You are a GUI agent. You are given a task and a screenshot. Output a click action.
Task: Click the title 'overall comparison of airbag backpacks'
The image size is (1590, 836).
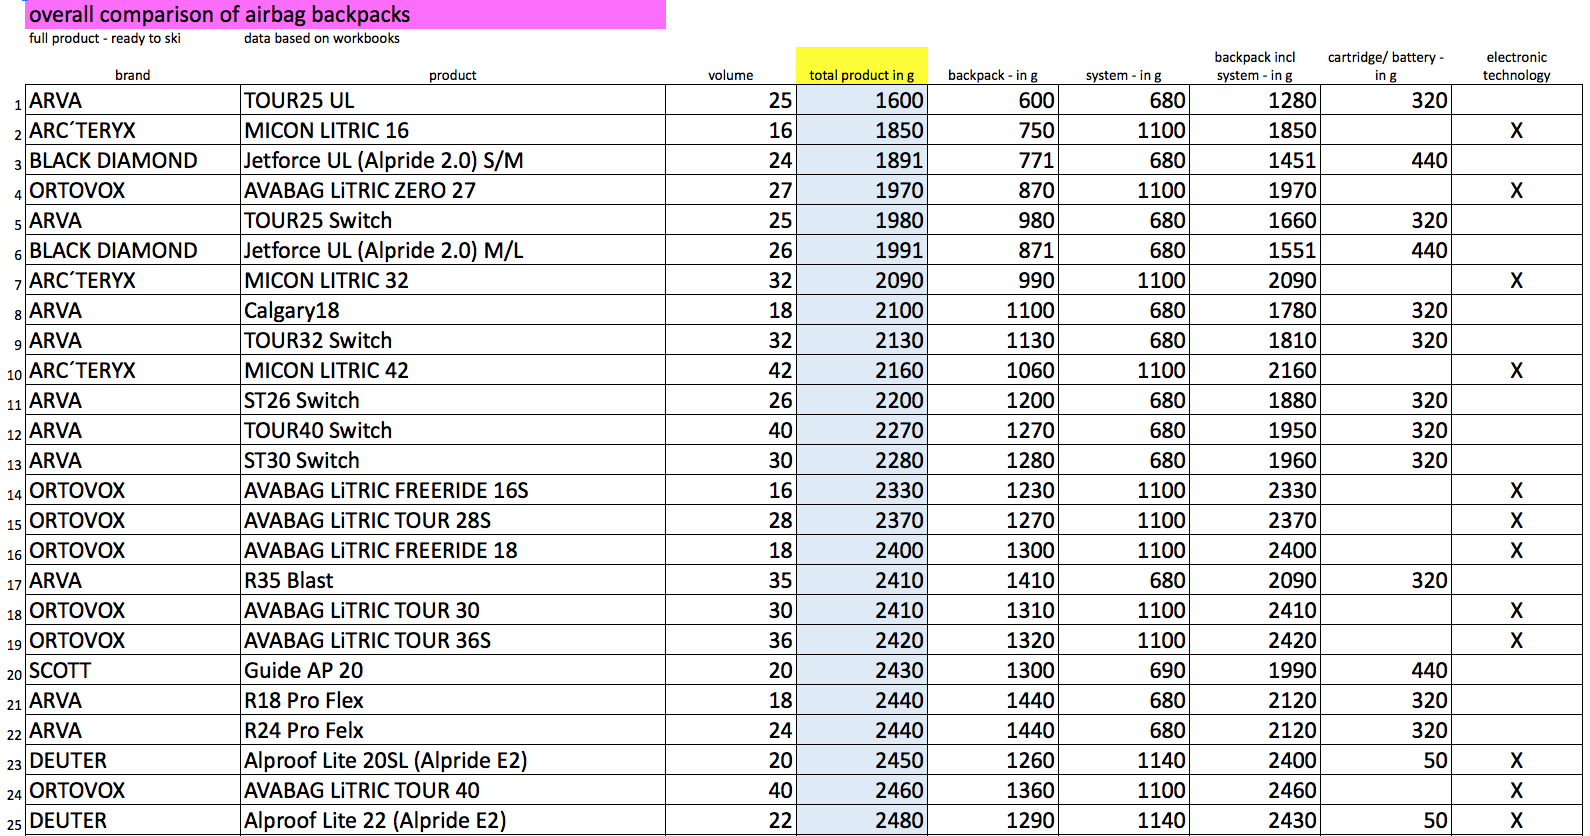(x=220, y=14)
